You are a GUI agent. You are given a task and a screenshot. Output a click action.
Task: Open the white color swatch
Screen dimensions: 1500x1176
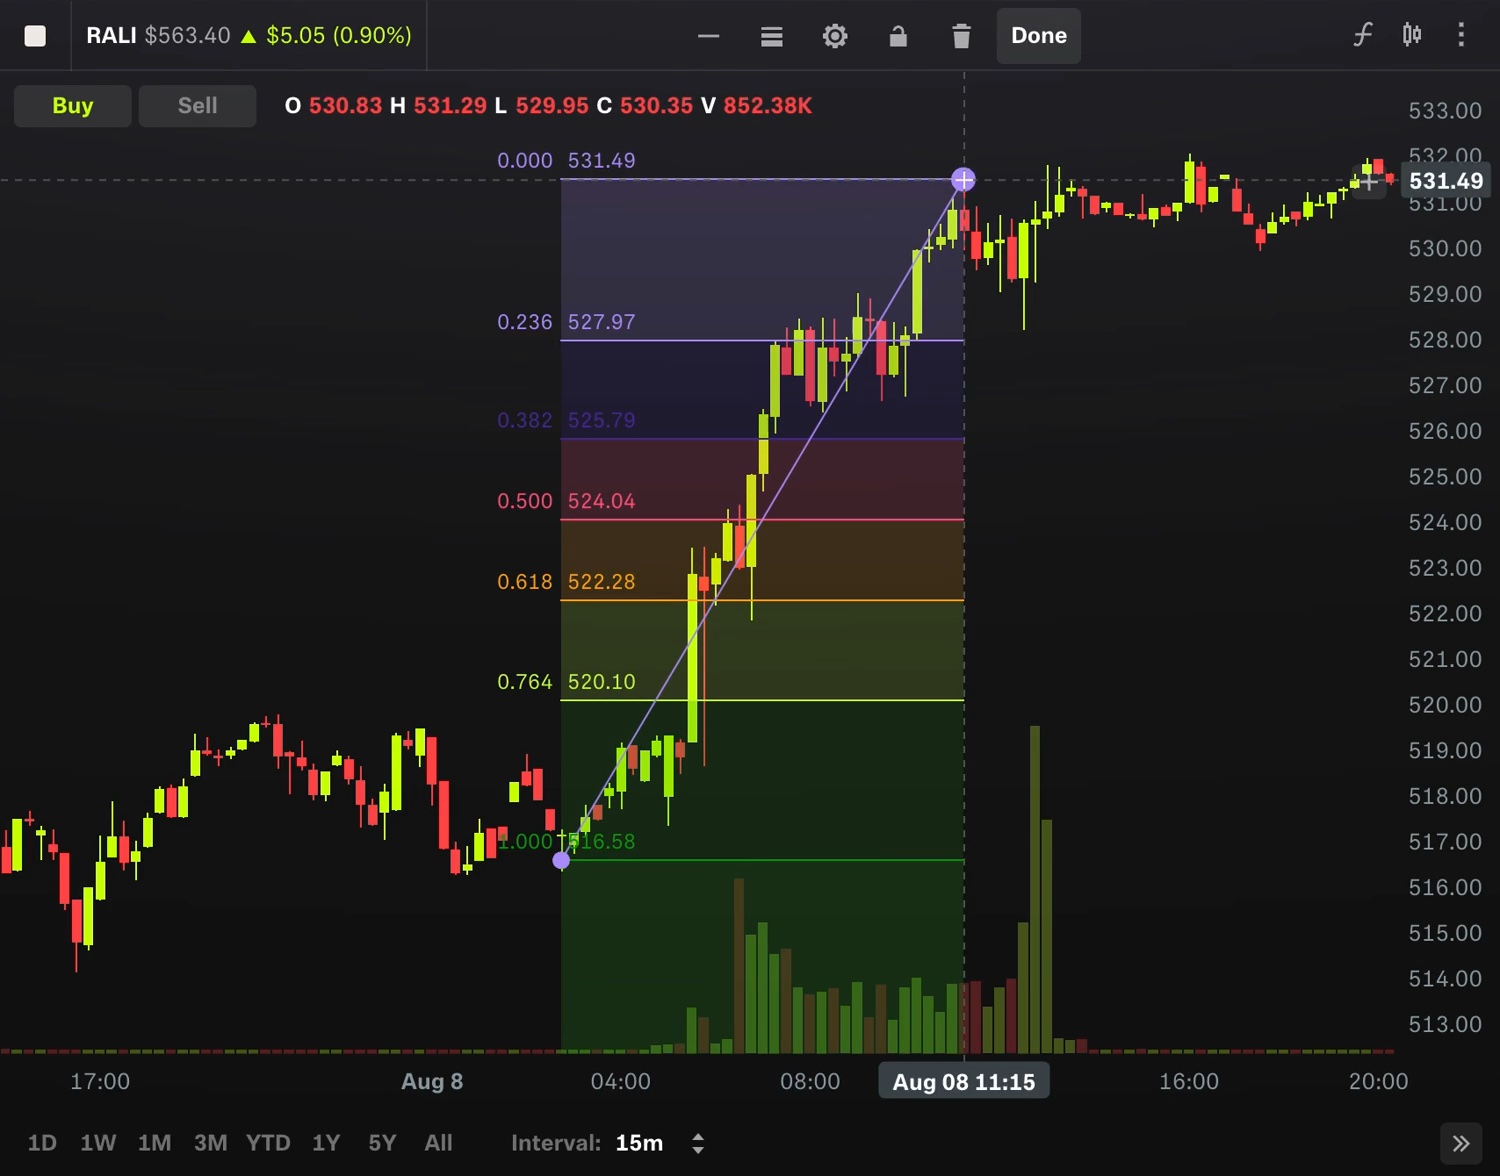coord(35,35)
